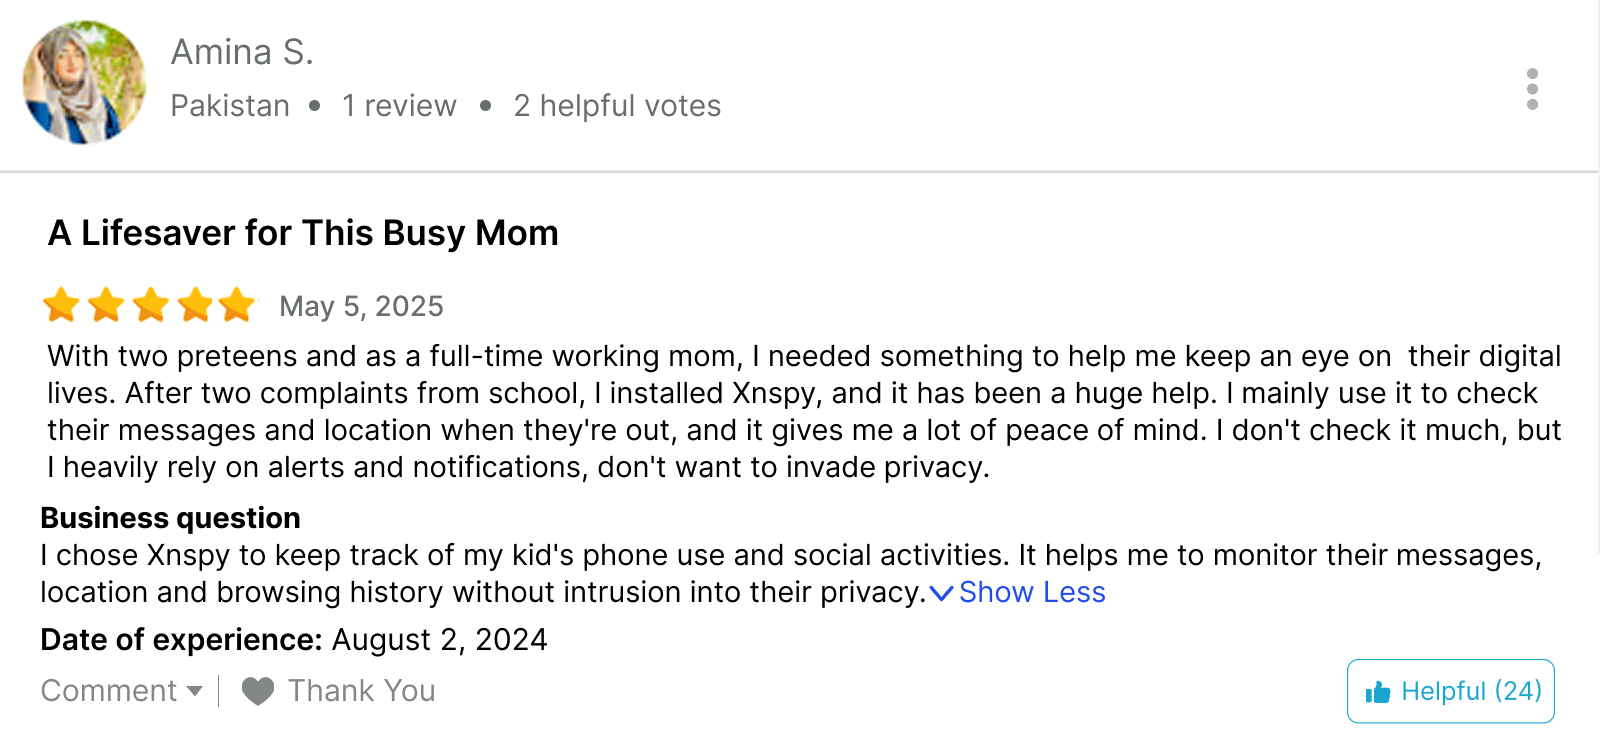Open the Comment menu
This screenshot has height=739, width=1600.
[x=122, y=691]
